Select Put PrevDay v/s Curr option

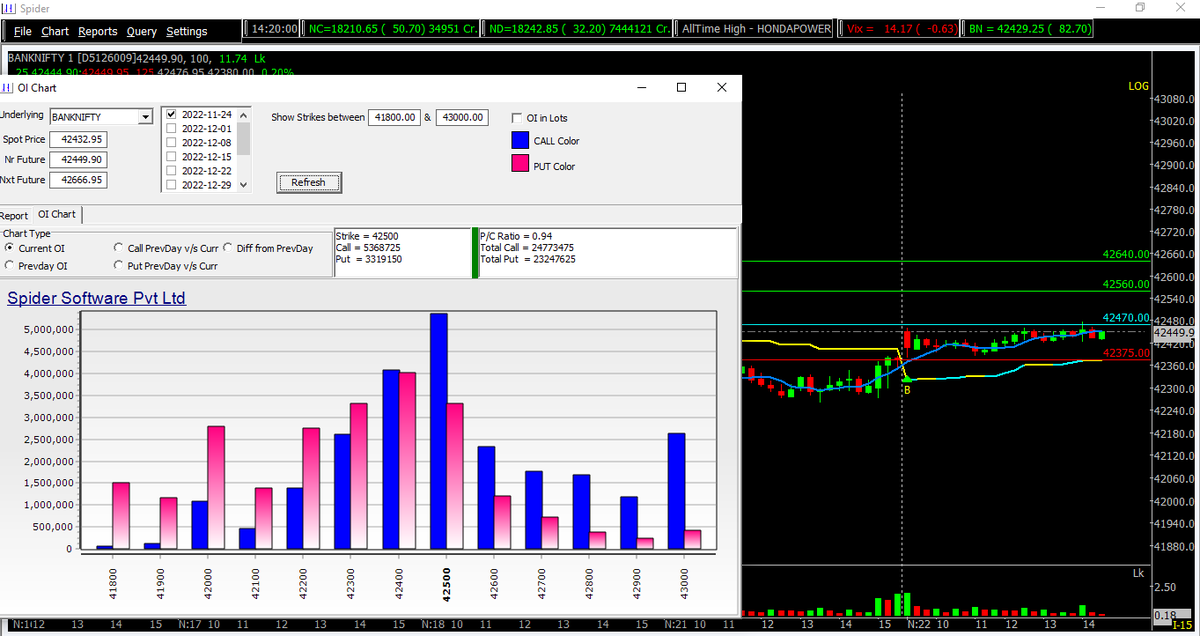coord(119,266)
